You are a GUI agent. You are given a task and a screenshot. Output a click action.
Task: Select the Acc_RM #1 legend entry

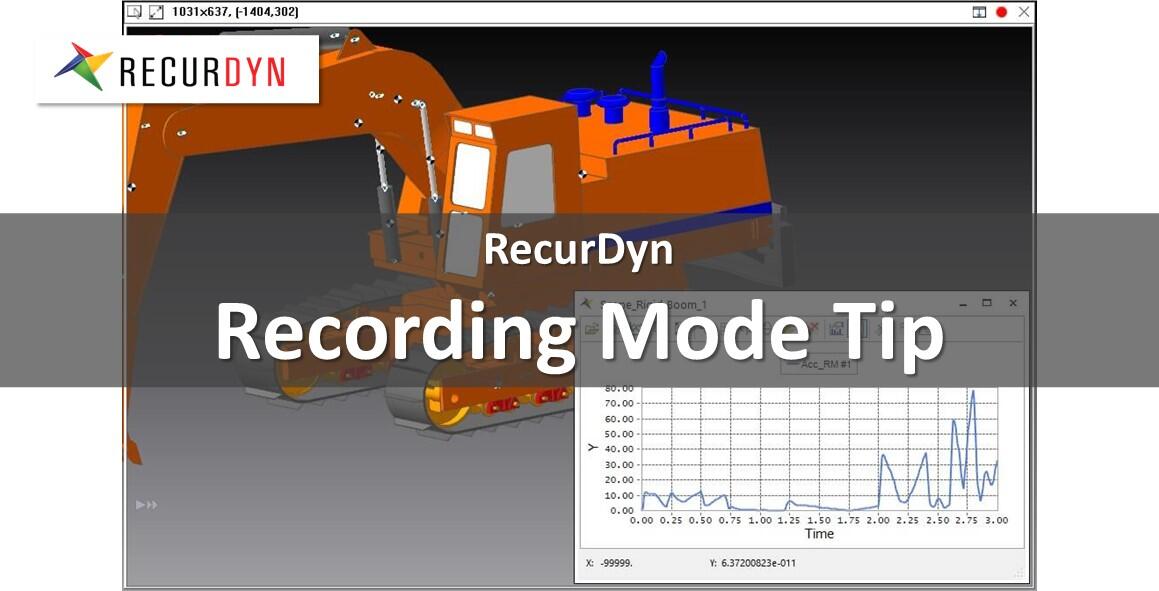[819, 365]
